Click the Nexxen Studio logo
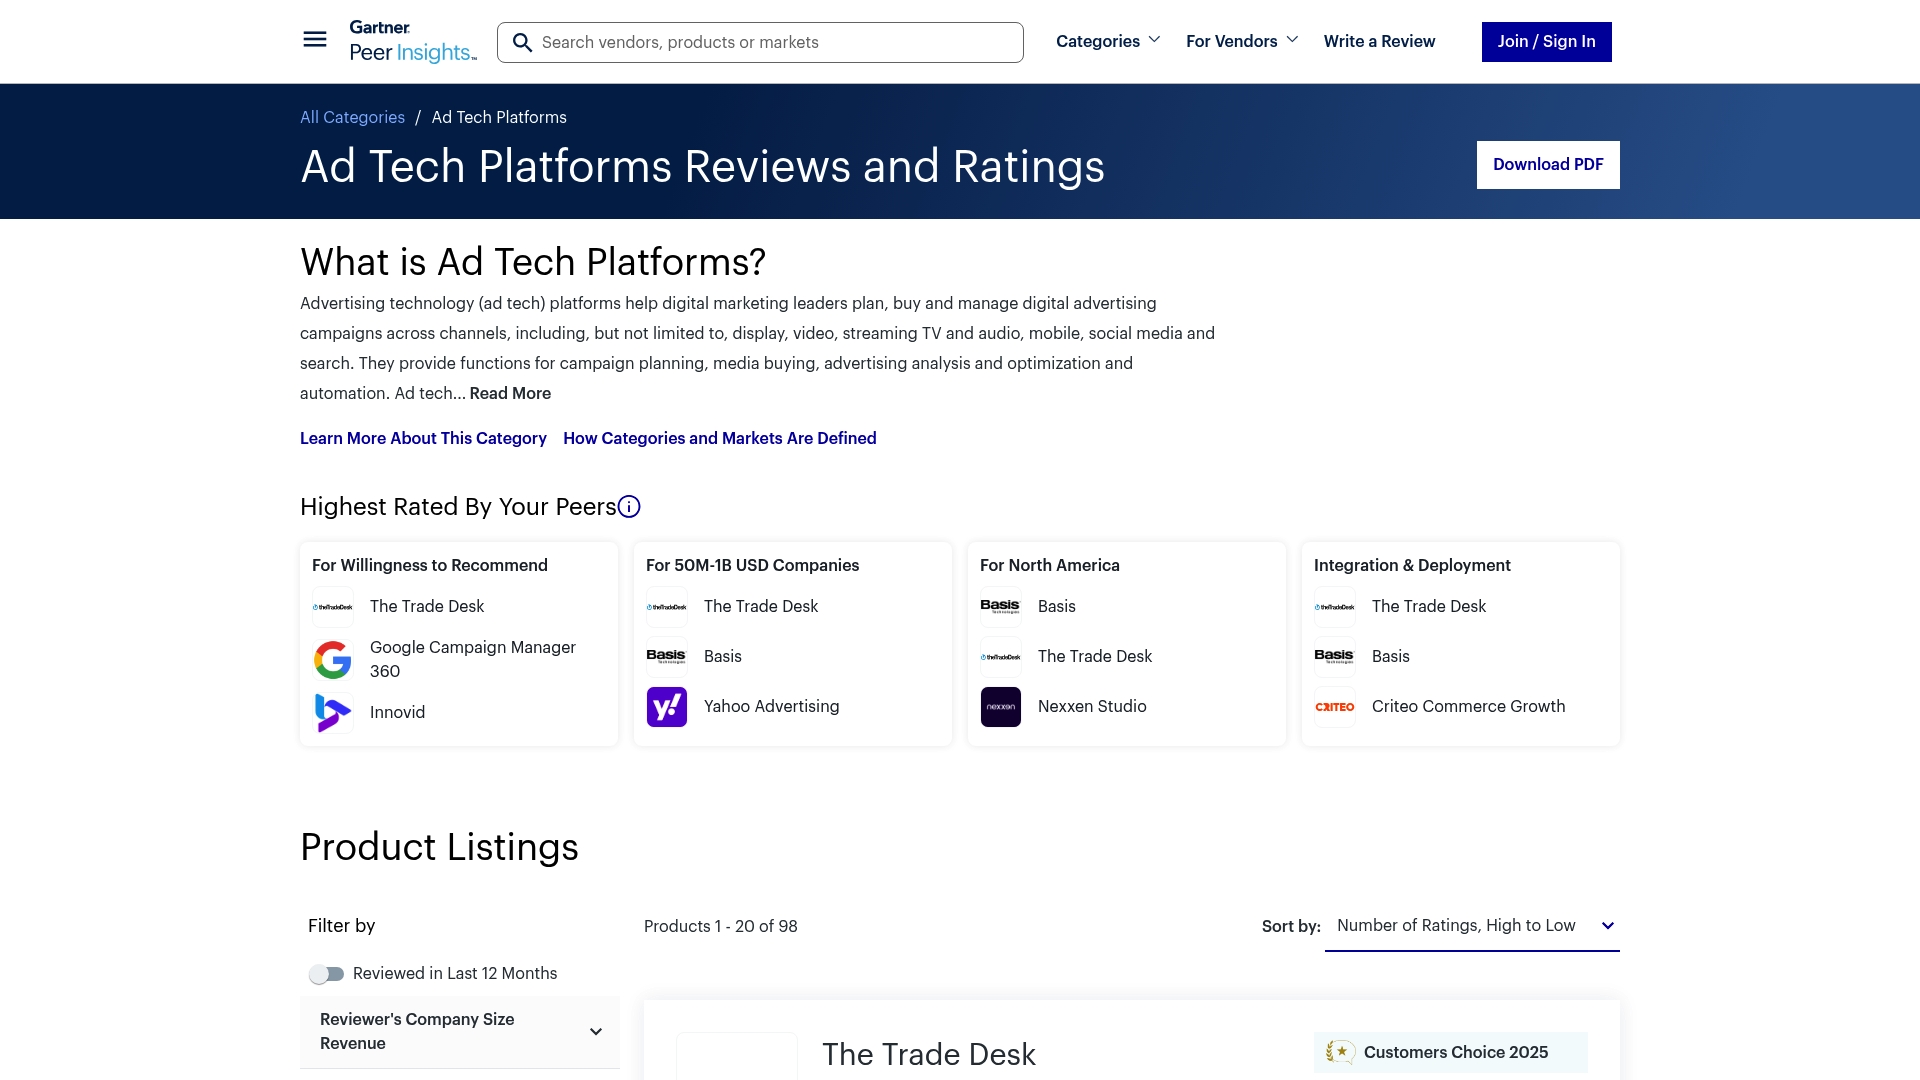This screenshot has width=1920, height=1080. pyautogui.click(x=1001, y=707)
